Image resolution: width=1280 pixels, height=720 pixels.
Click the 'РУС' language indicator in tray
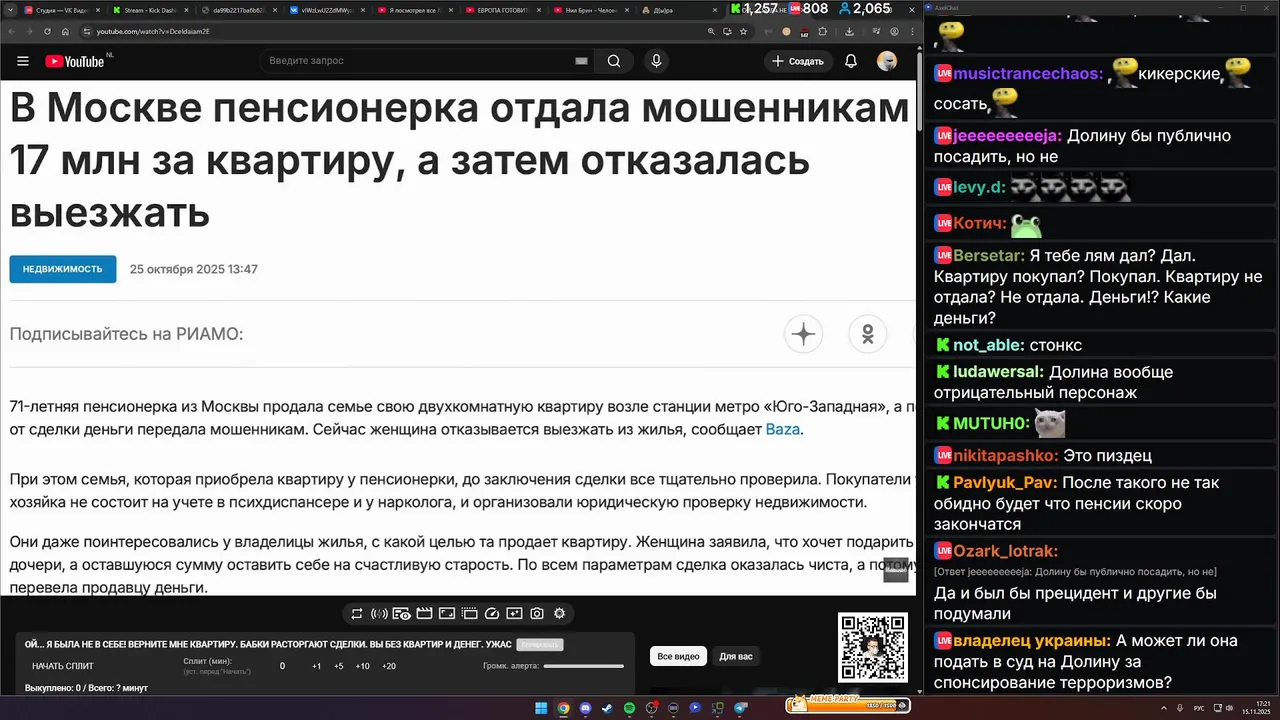tap(1199, 708)
